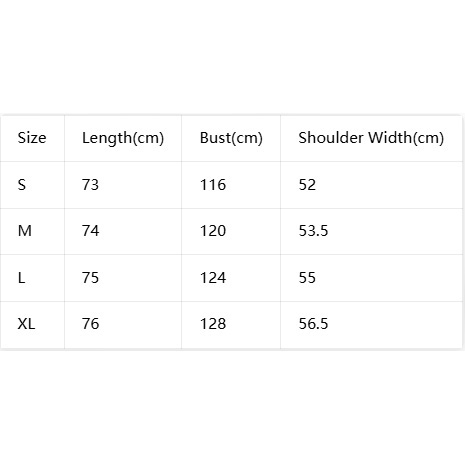Click the length value 76
Image resolution: width=465 pixels, height=465 pixels.
pyautogui.click(x=90, y=324)
